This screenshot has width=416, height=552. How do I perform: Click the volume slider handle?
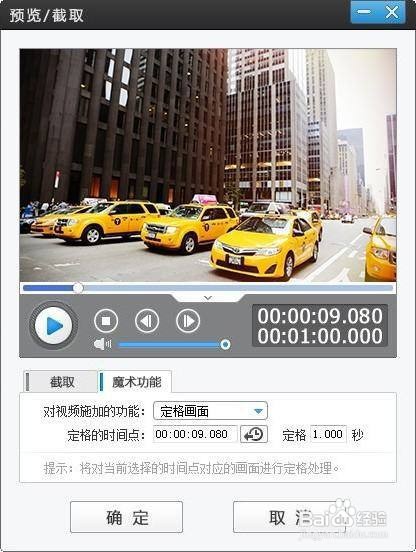click(x=225, y=344)
